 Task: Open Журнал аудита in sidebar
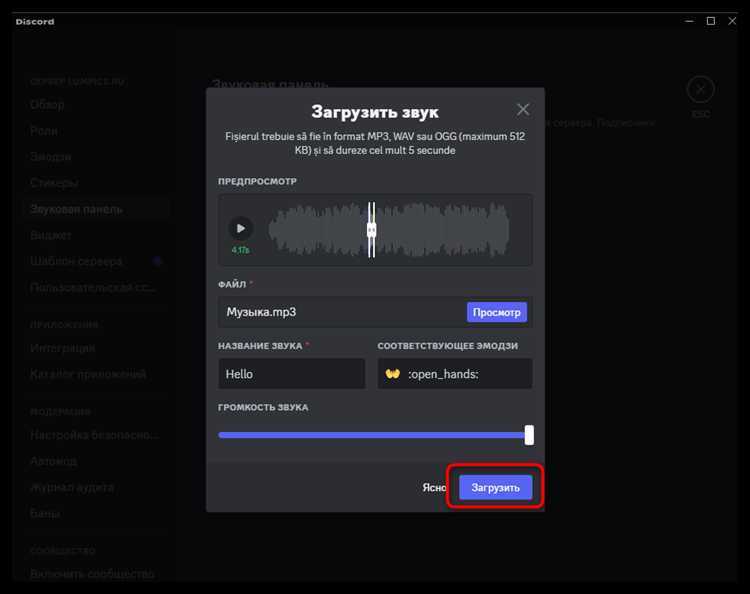coord(72,487)
